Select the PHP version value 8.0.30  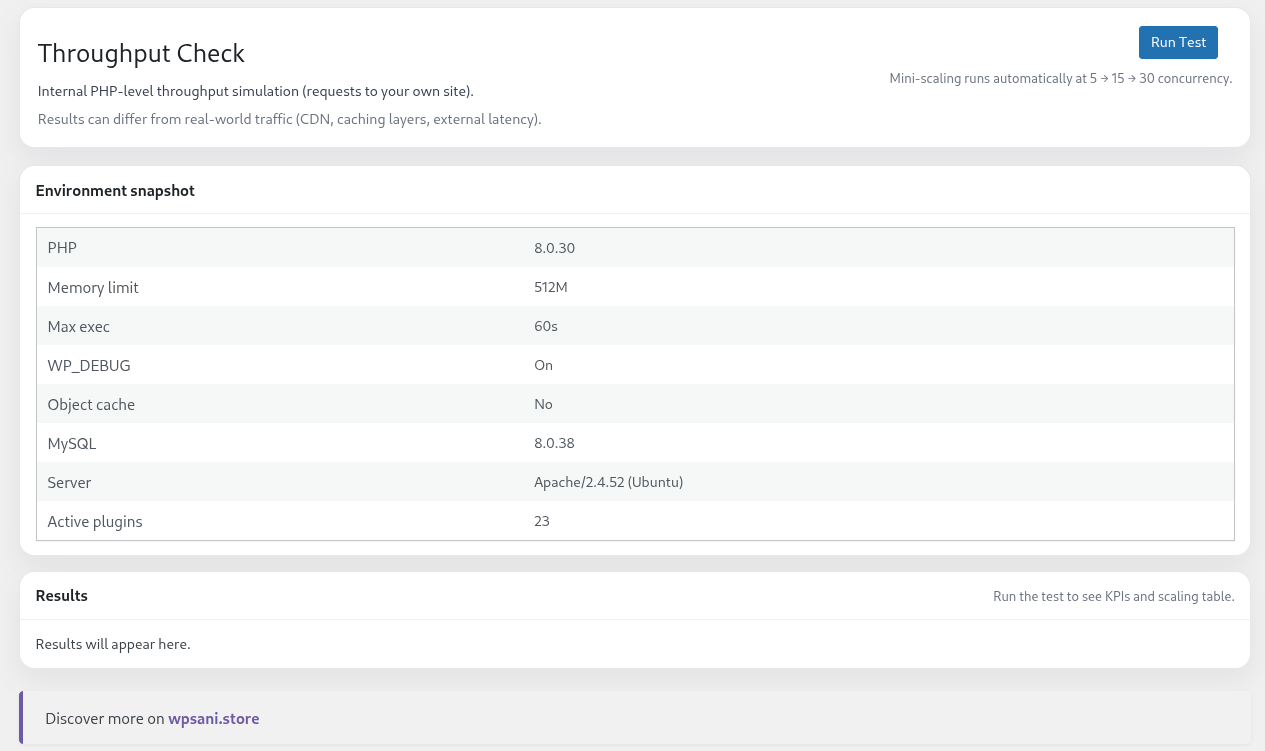click(554, 248)
